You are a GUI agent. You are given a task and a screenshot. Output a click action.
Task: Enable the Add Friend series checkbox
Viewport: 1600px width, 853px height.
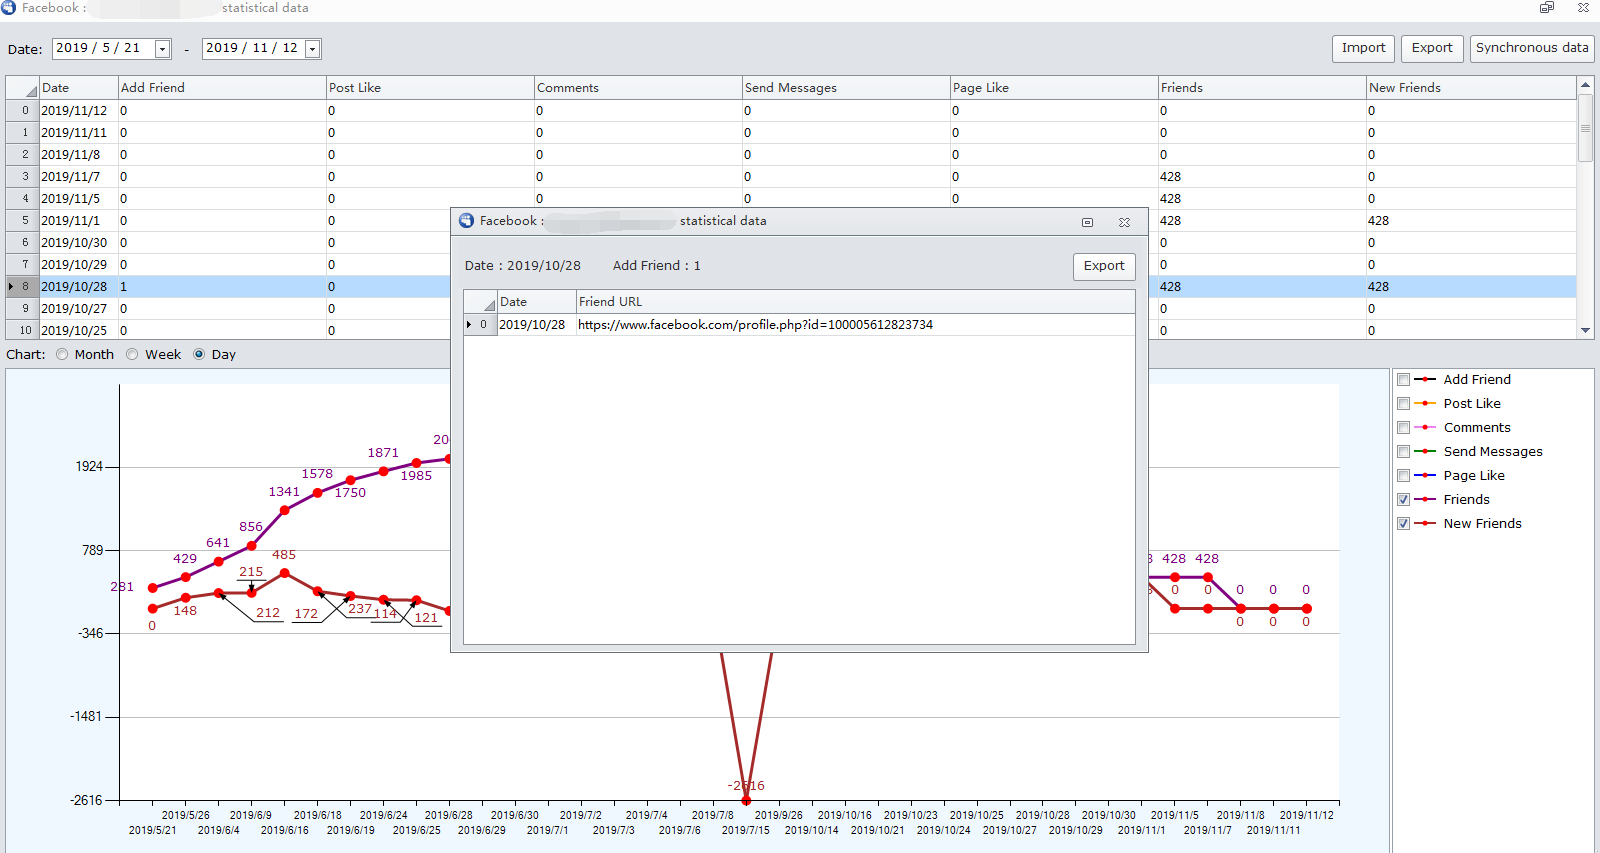[1404, 380]
